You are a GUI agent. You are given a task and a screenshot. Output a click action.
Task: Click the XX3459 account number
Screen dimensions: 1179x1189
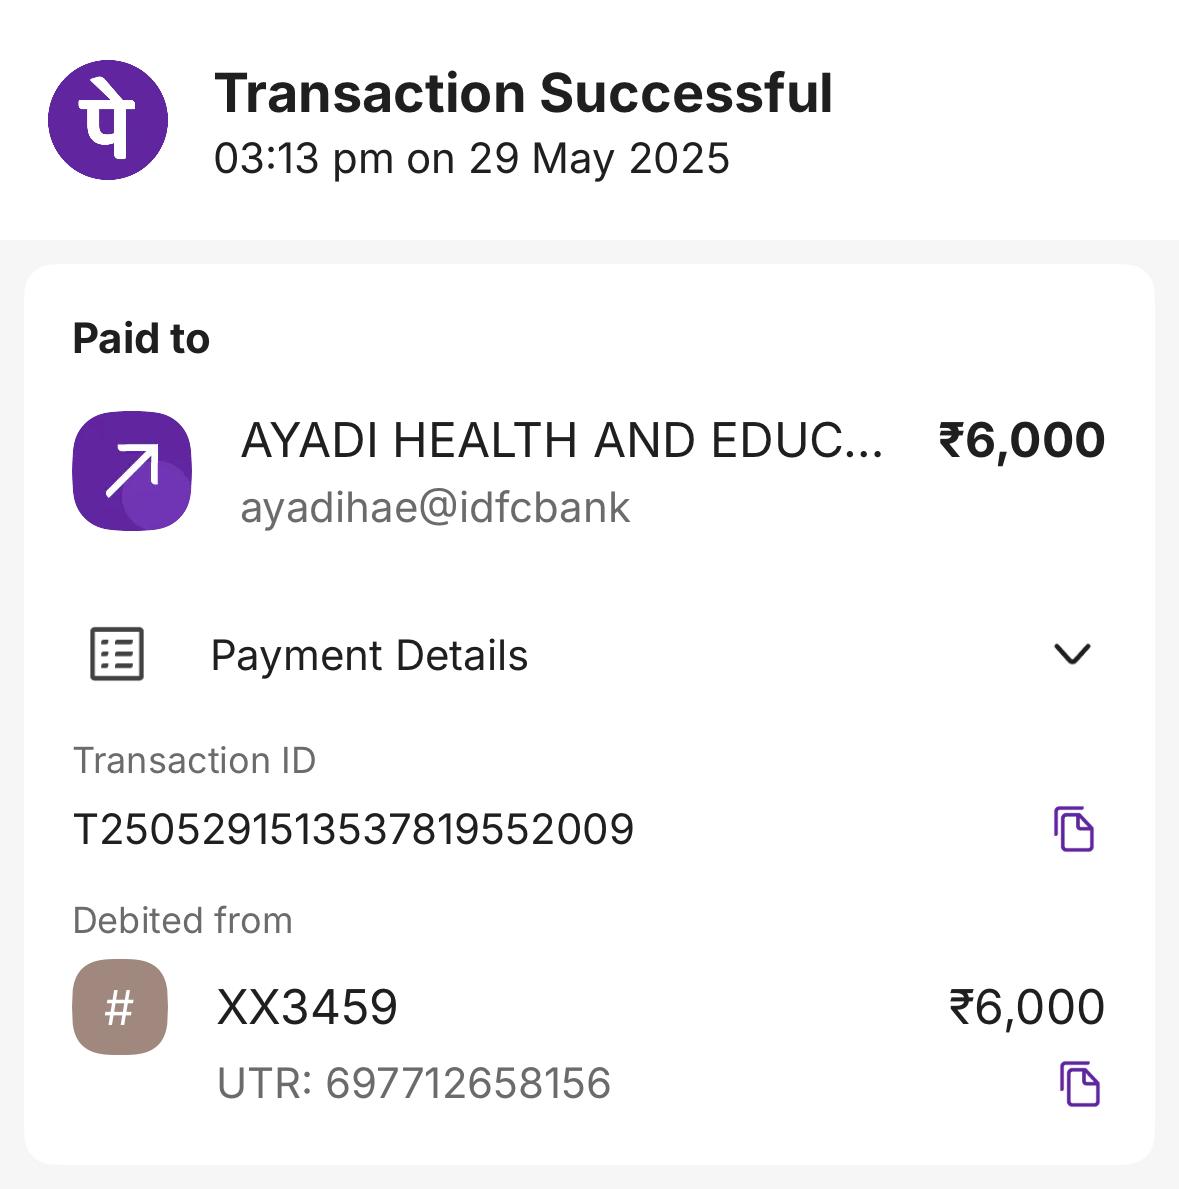[x=307, y=1007]
